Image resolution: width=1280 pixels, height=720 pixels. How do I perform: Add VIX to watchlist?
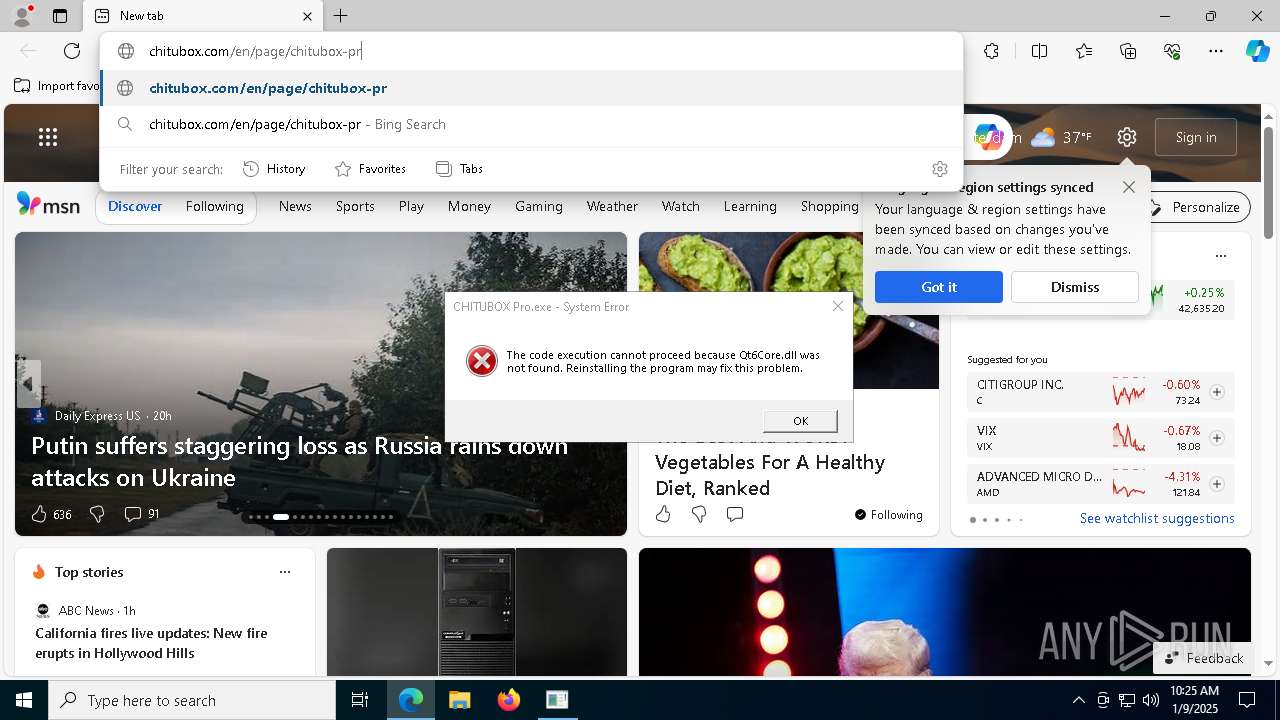[1217, 438]
